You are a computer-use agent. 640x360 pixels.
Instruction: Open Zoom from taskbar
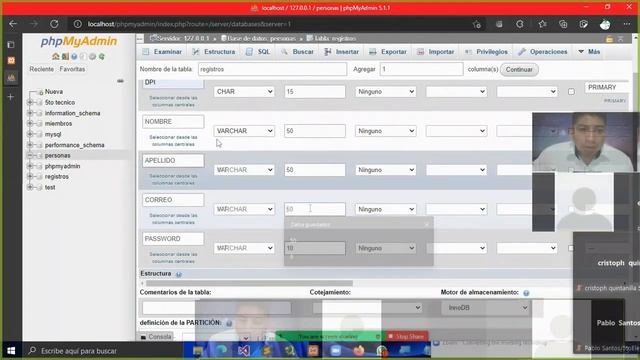pos(336,350)
